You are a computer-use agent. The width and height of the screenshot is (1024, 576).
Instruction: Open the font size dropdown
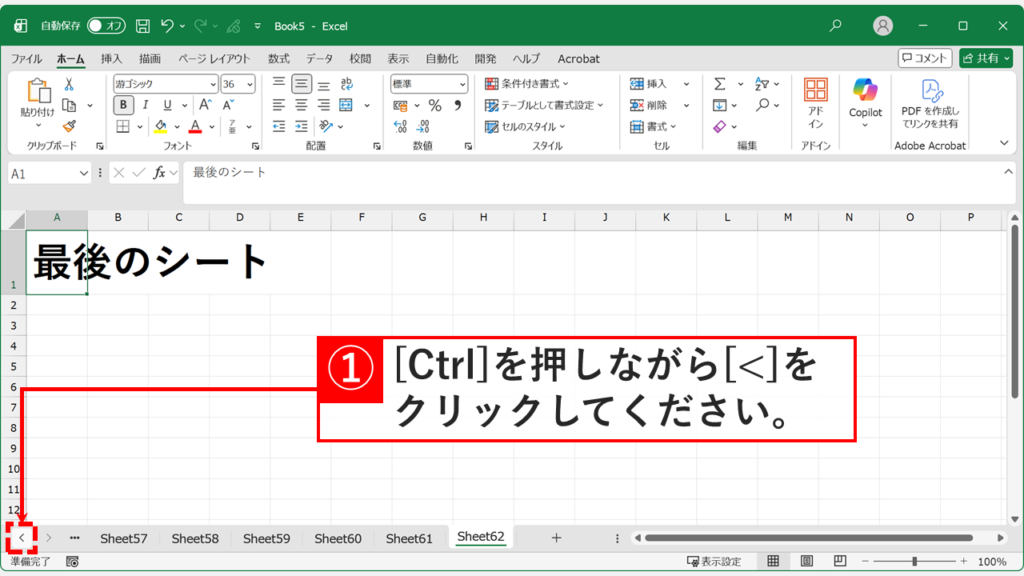(250, 84)
